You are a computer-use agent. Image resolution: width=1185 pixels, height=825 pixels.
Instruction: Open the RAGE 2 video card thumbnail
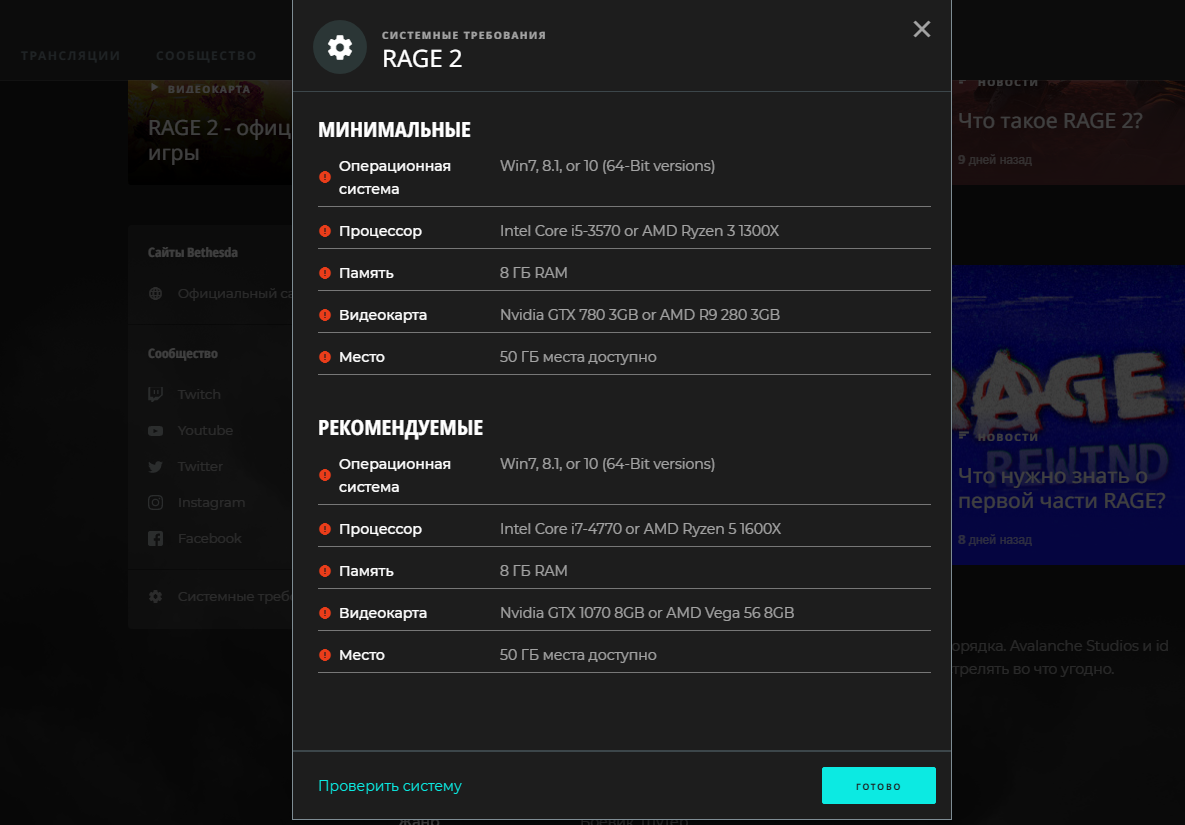(210, 132)
